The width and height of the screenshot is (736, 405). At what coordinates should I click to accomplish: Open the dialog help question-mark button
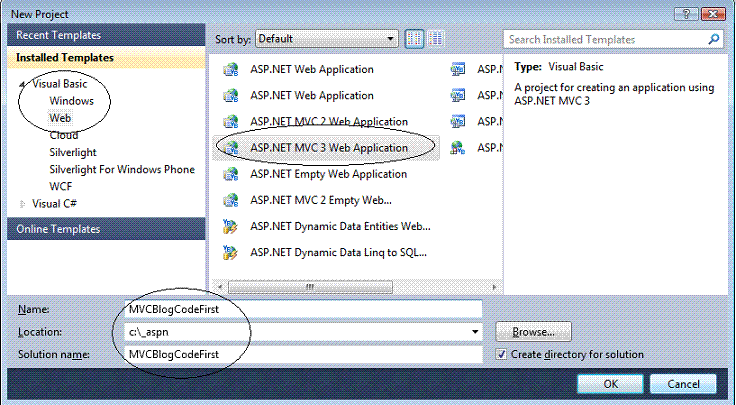(x=686, y=14)
